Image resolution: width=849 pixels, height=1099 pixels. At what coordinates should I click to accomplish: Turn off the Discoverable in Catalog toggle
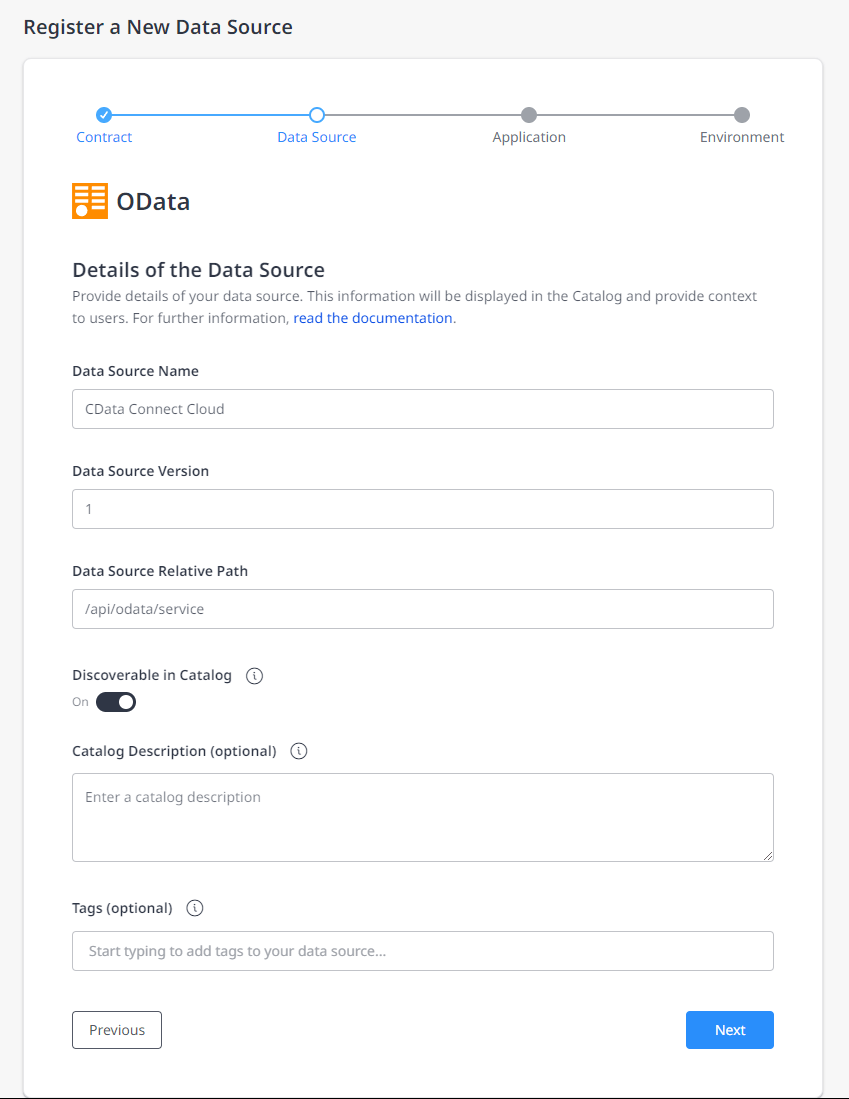(x=116, y=702)
